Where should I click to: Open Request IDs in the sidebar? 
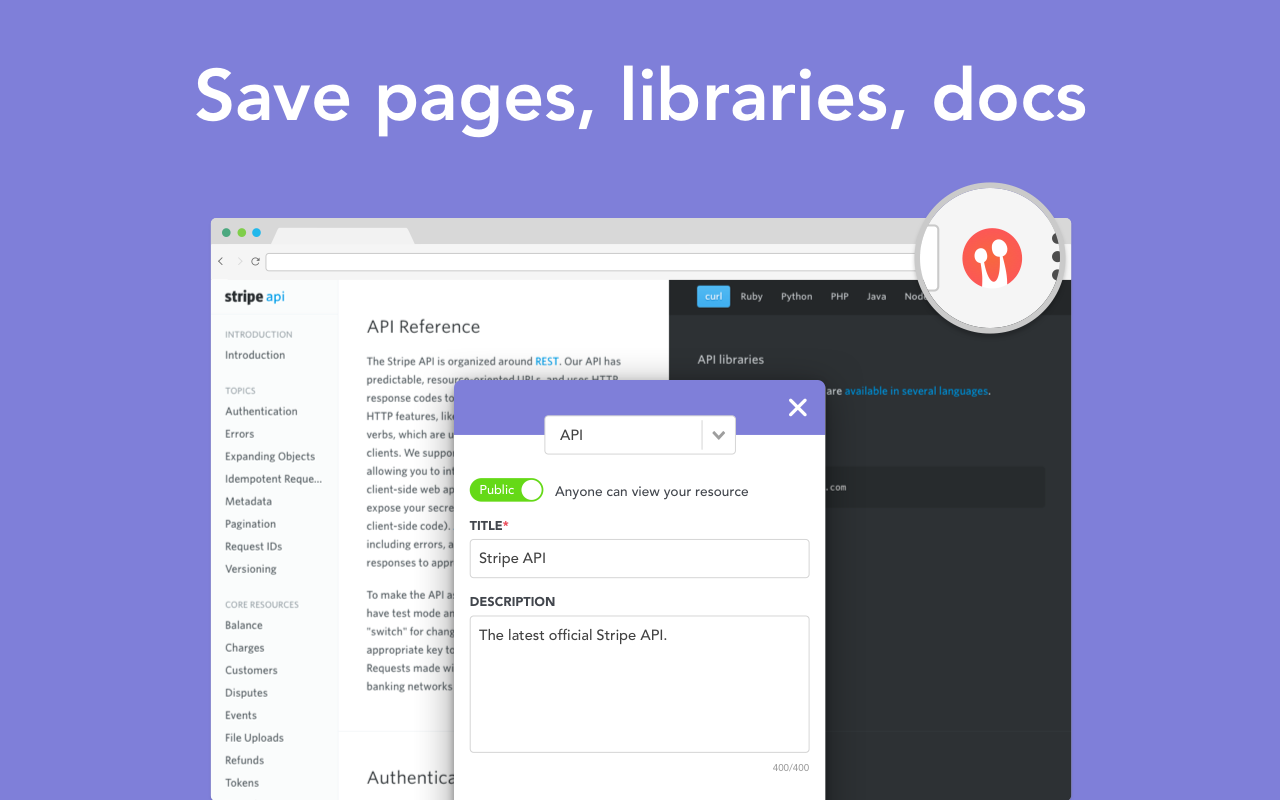coord(253,546)
